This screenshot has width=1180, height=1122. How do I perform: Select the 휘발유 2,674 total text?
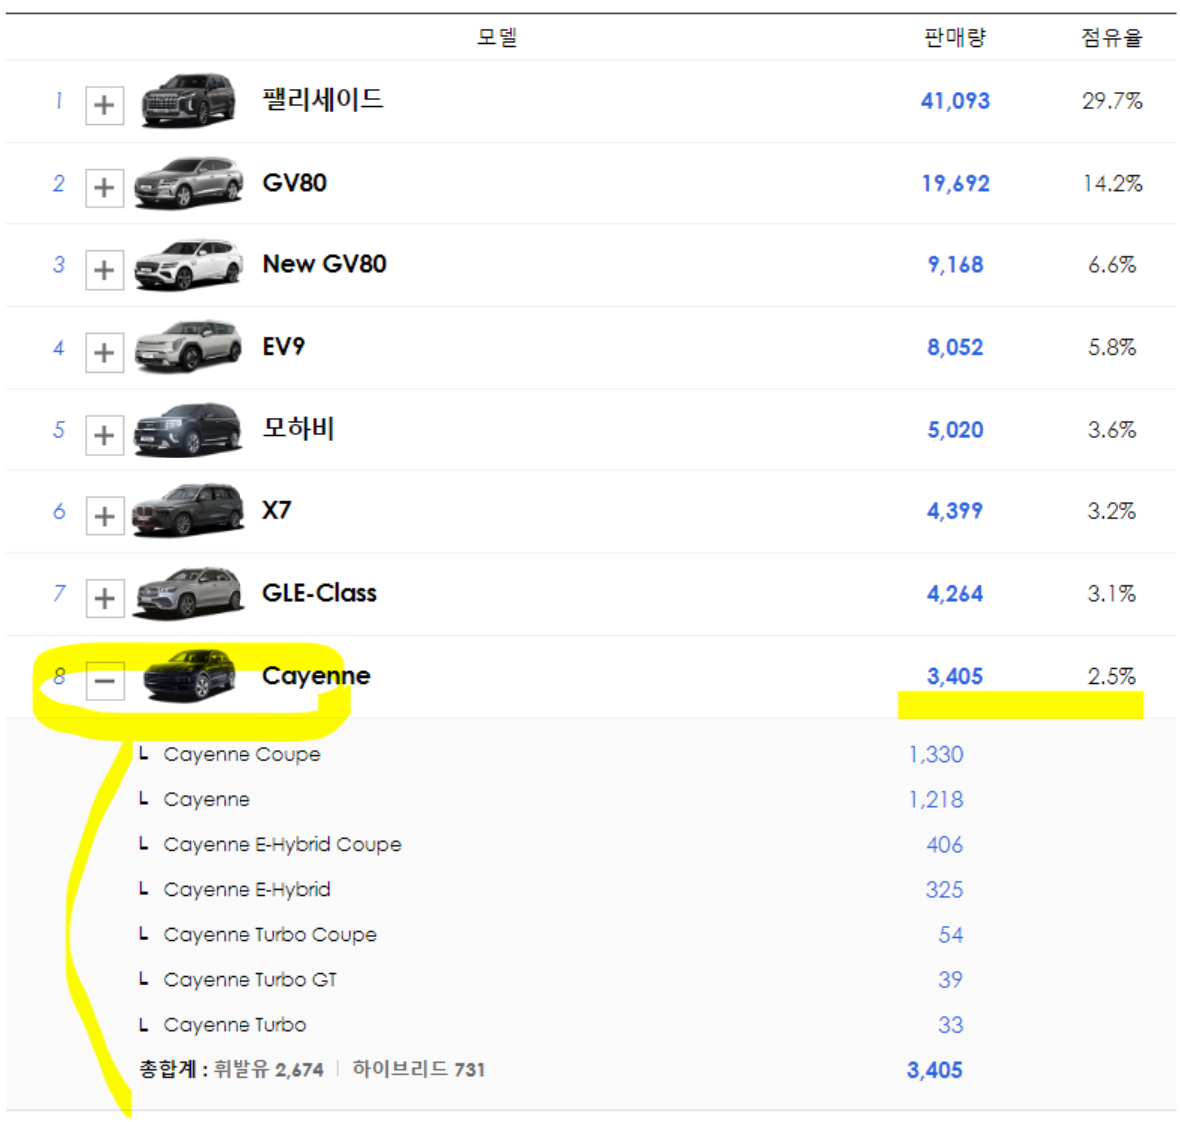click(x=269, y=1070)
